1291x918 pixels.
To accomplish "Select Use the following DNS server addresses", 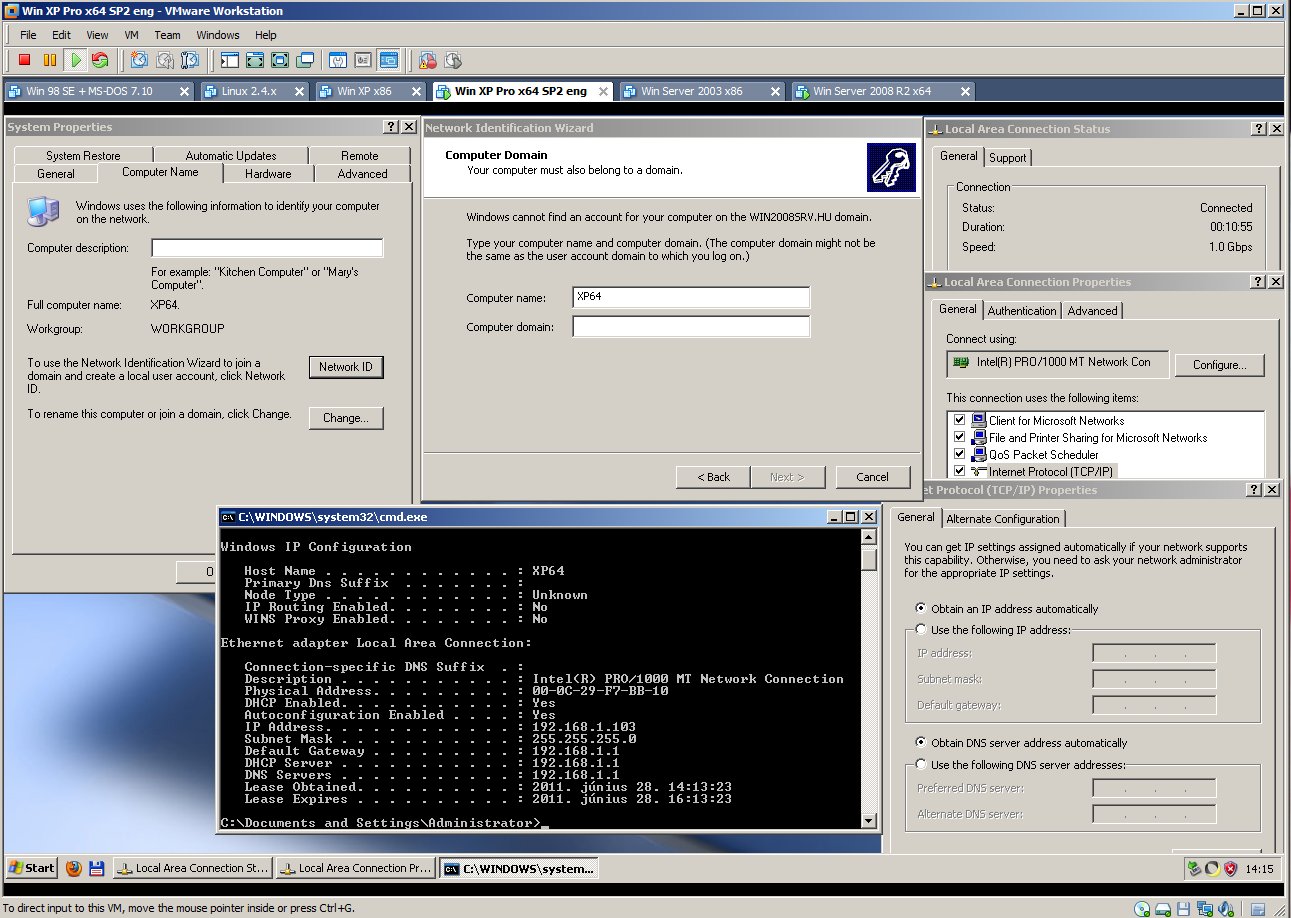I will [921, 765].
